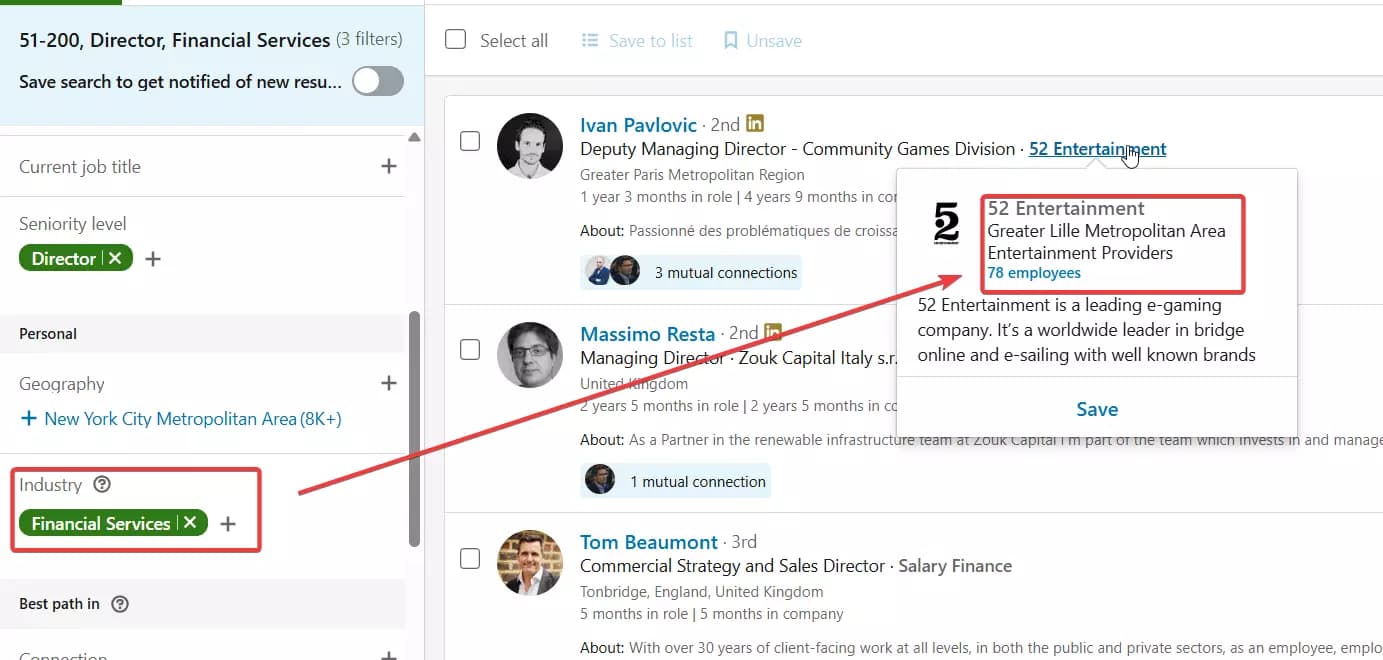
Task: Toggle the save search notification switch
Action: tap(378, 81)
